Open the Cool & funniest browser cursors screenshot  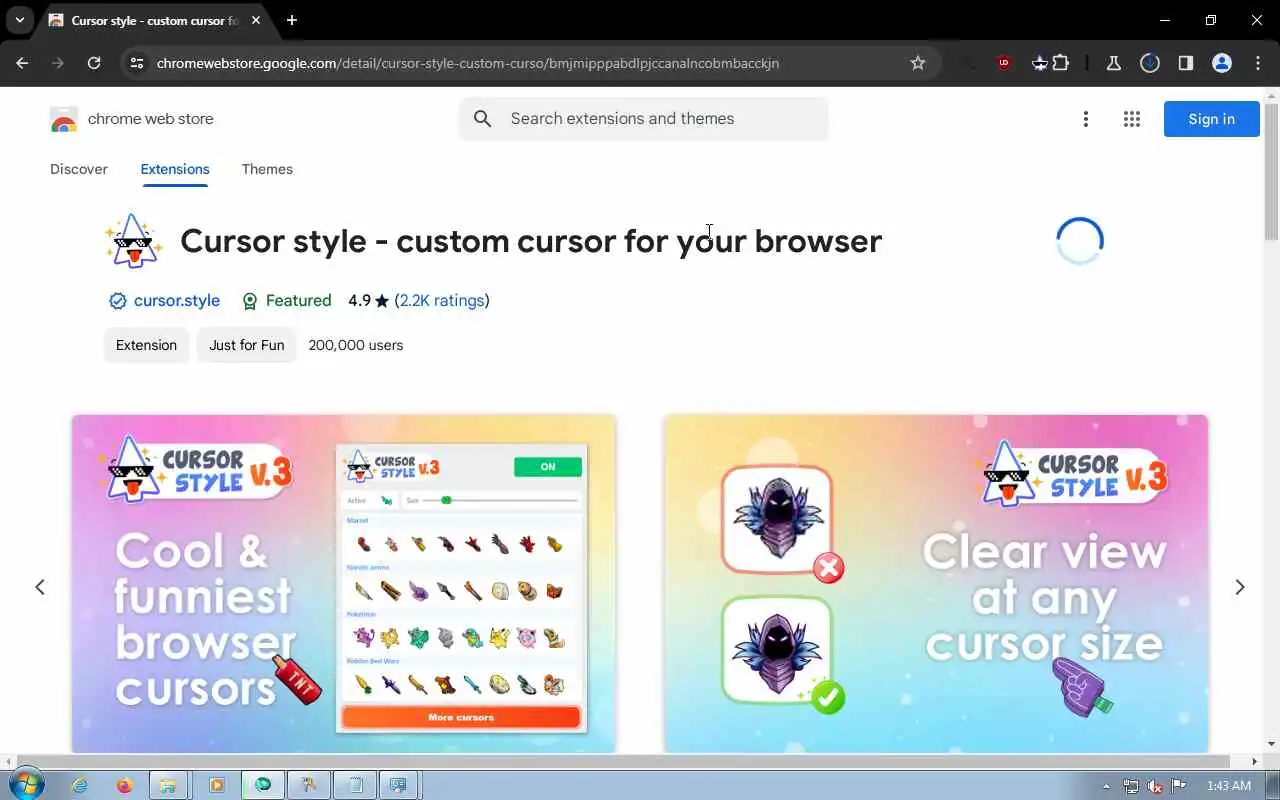tap(344, 584)
